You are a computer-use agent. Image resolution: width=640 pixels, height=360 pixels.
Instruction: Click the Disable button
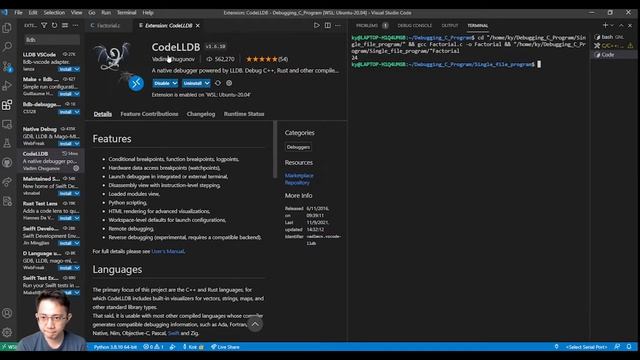pos(162,83)
